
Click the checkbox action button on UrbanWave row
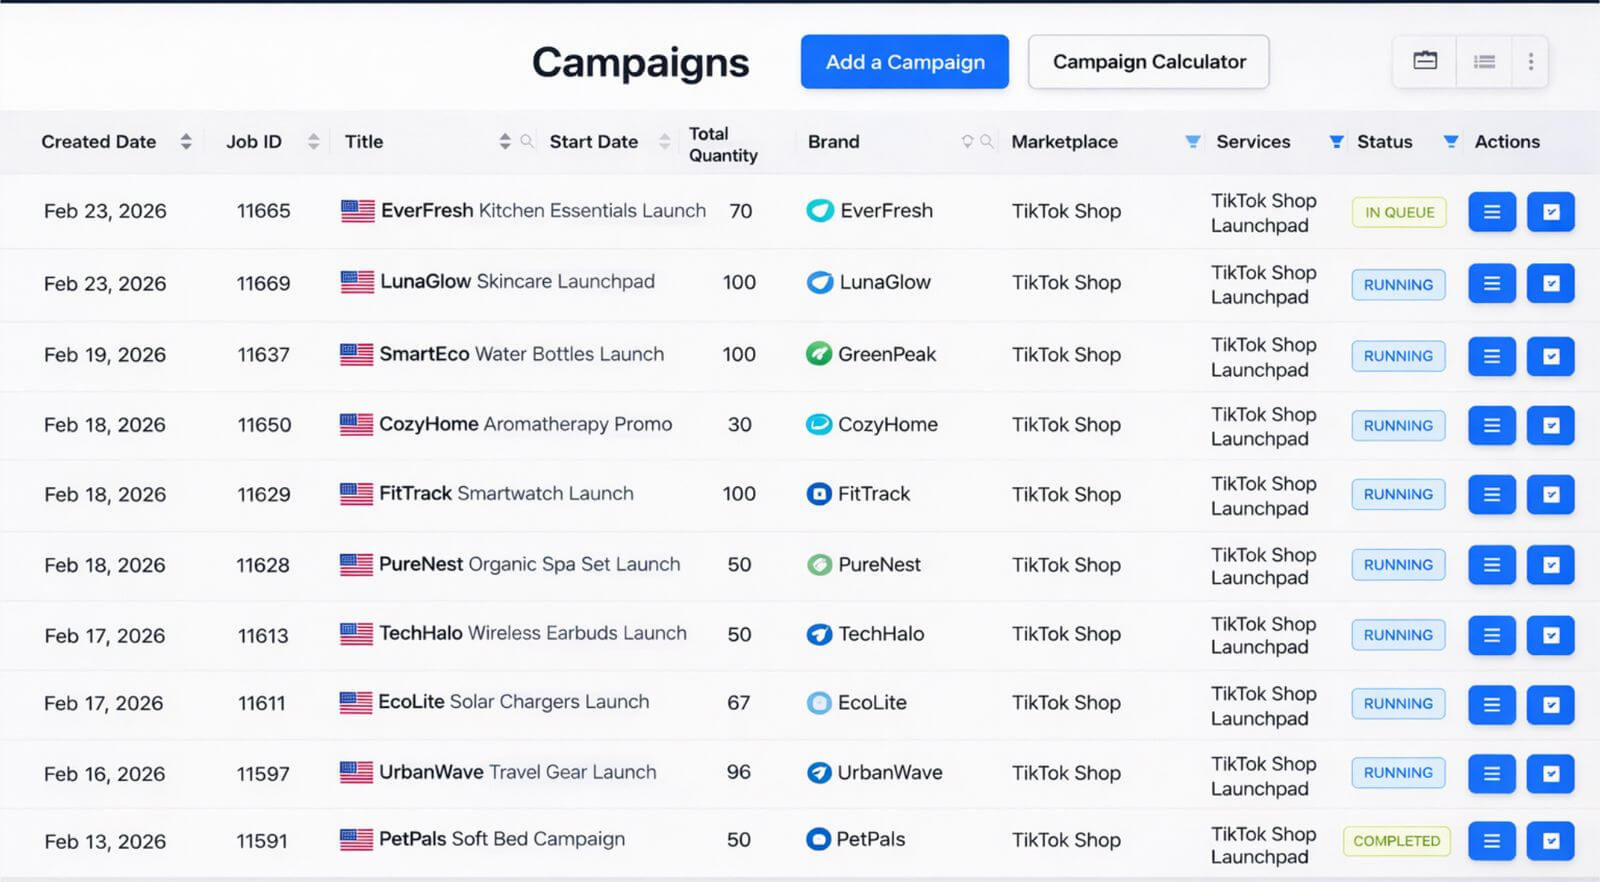tap(1551, 773)
